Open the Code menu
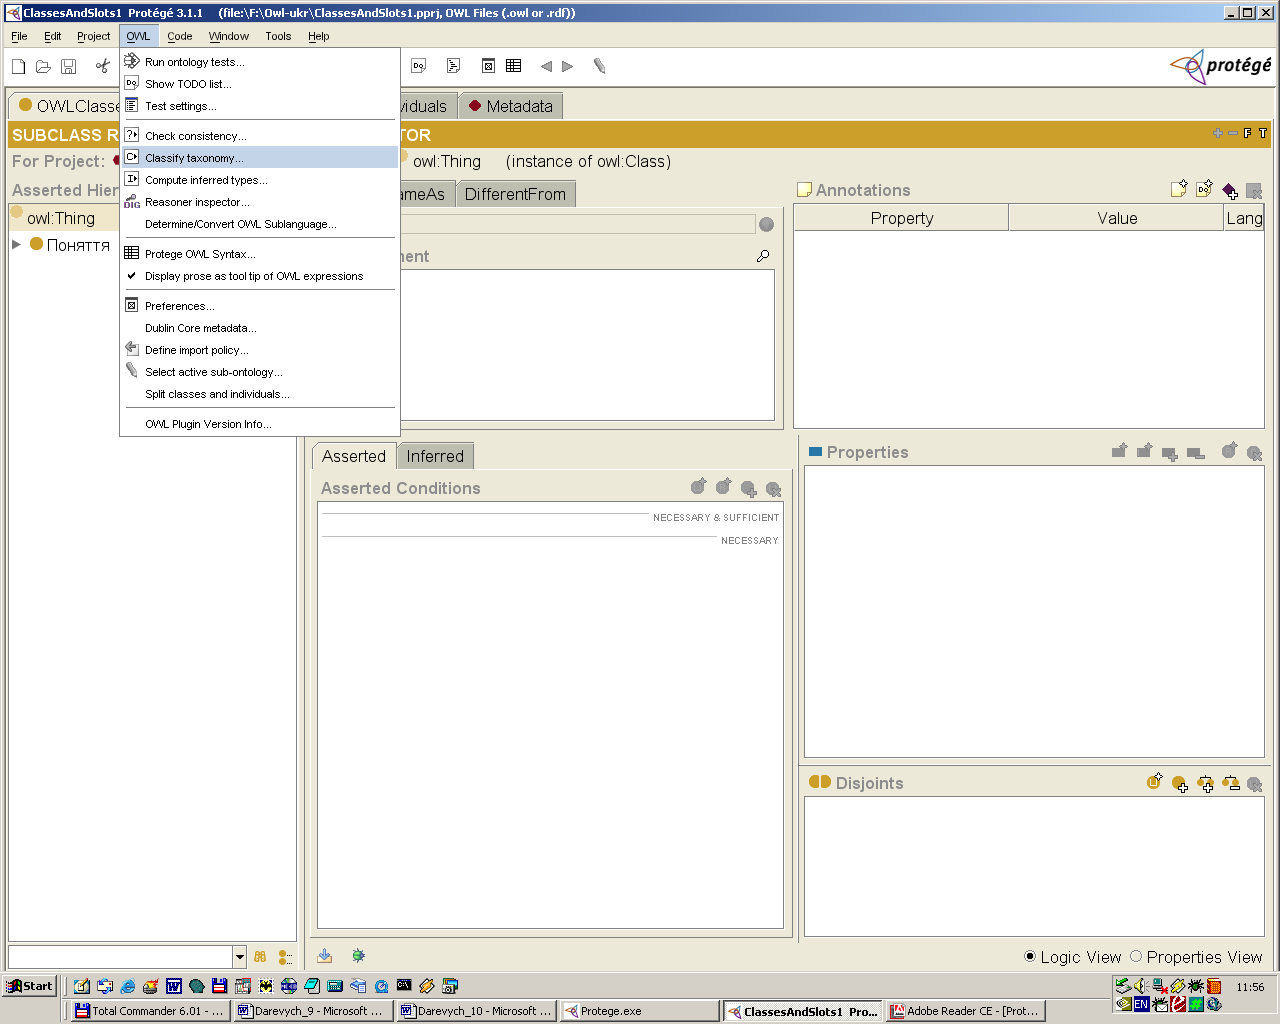 click(x=180, y=36)
